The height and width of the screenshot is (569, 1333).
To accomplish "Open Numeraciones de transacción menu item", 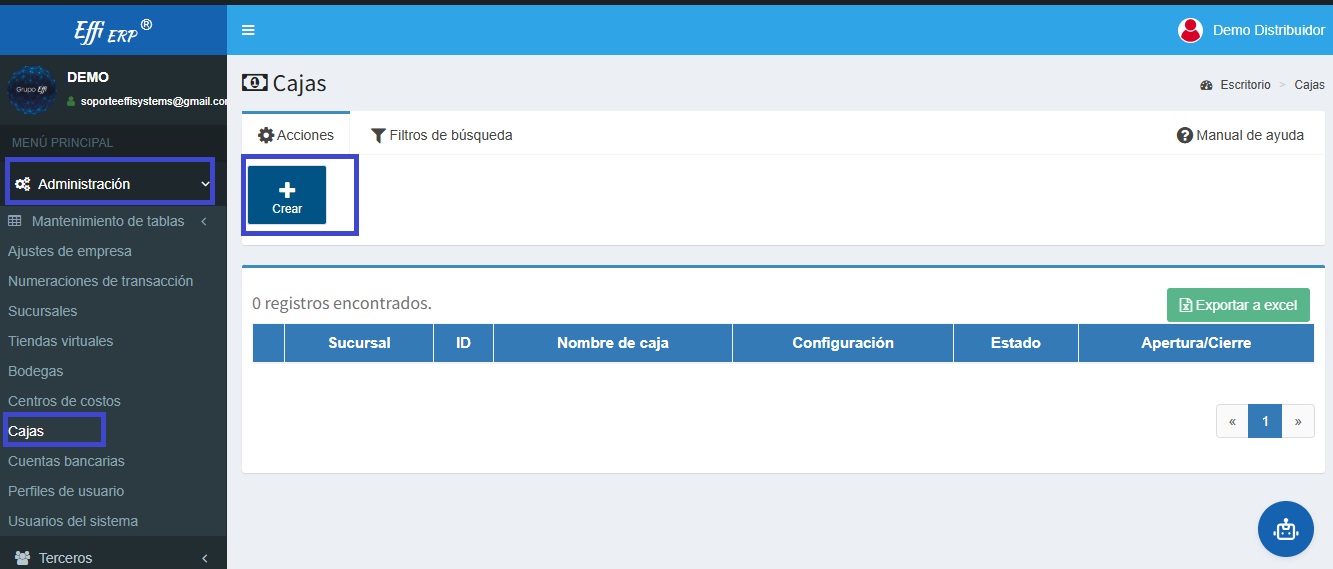I will point(100,281).
